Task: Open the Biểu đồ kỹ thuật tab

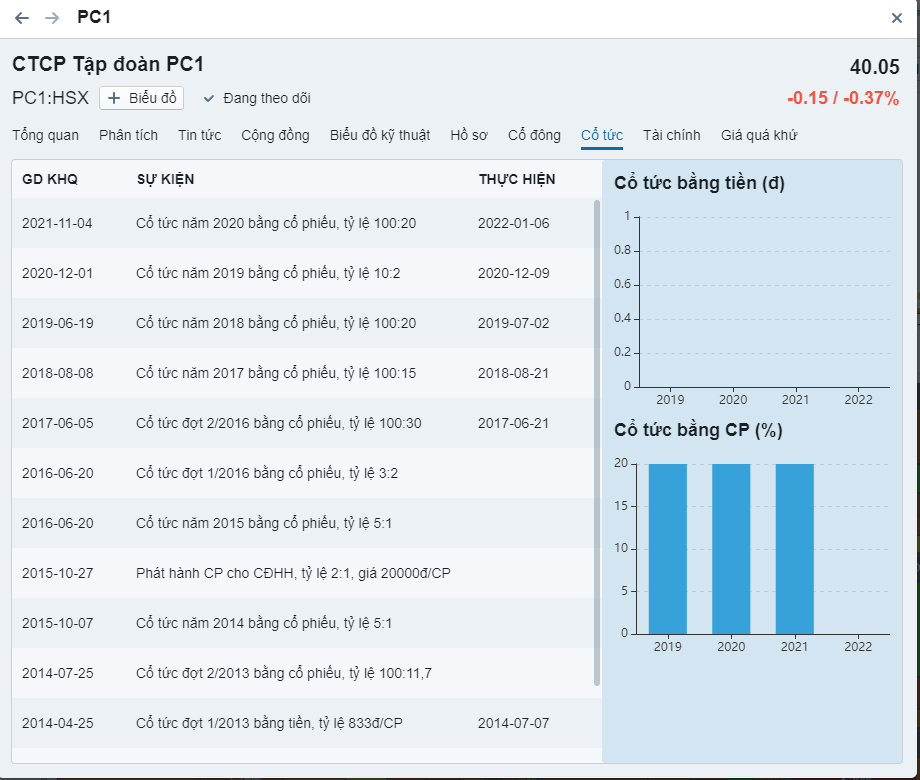Action: (x=380, y=135)
